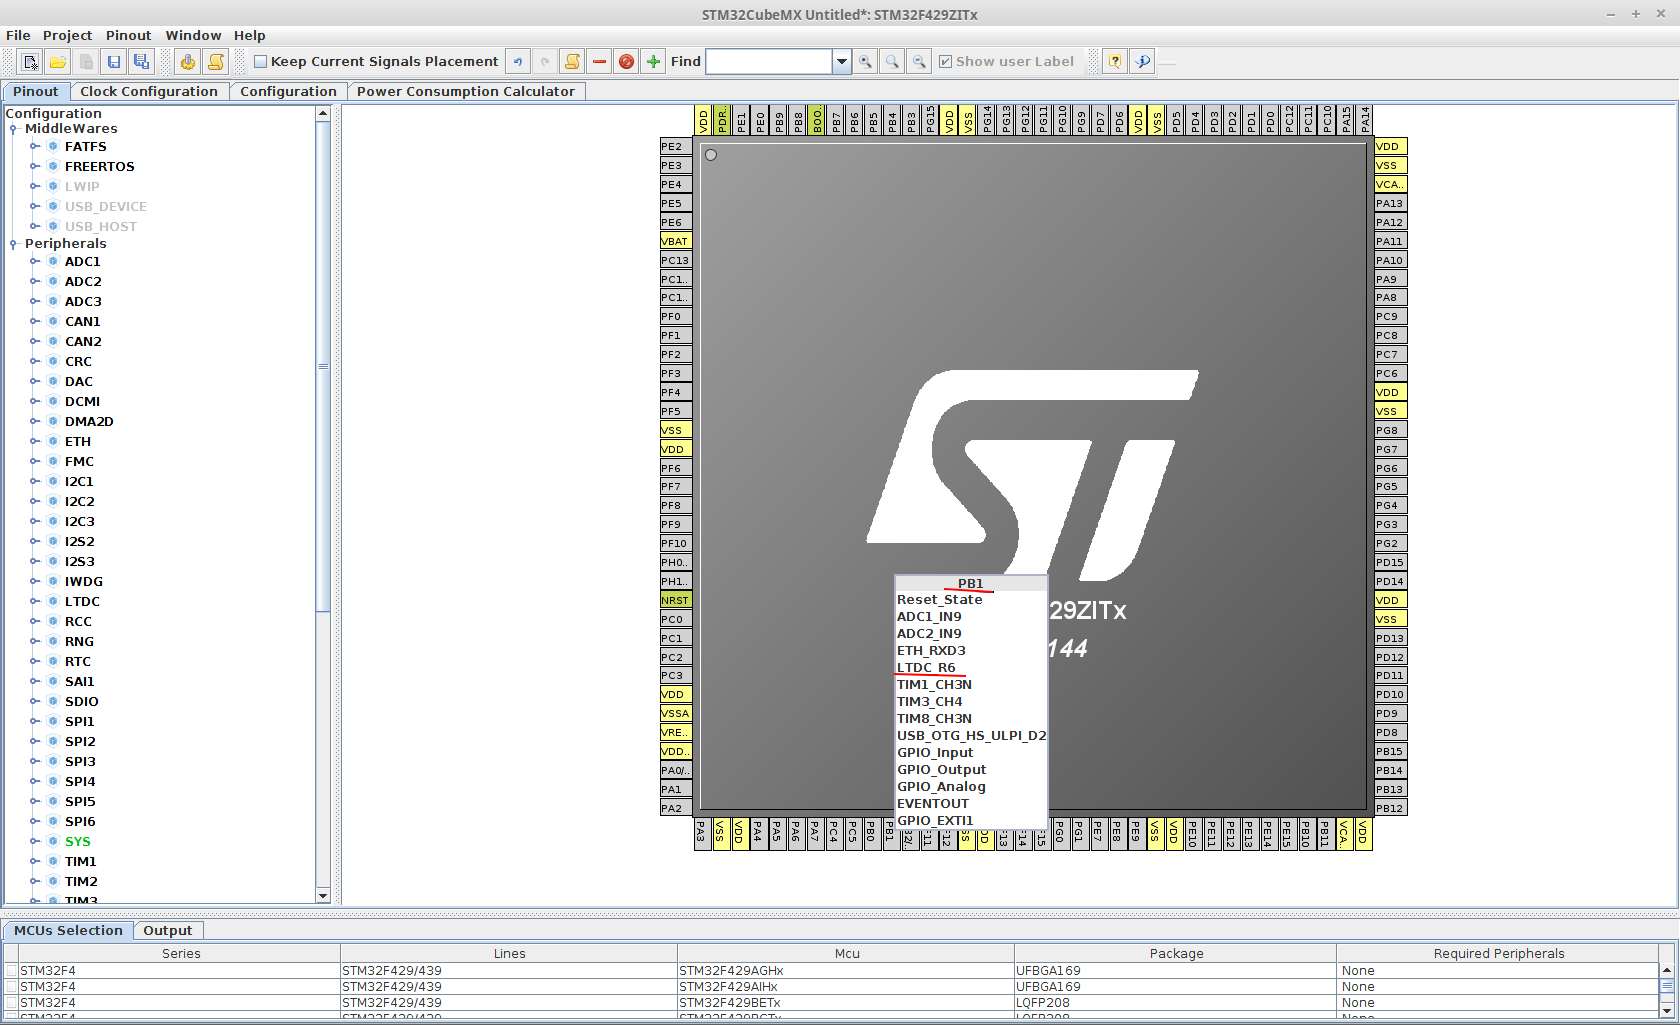The height and width of the screenshot is (1025, 1680).
Task: Click the Save Project floppy icon
Action: [114, 62]
